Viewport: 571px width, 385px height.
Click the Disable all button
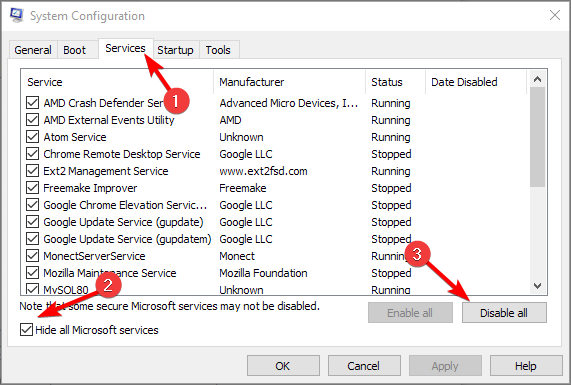[504, 313]
